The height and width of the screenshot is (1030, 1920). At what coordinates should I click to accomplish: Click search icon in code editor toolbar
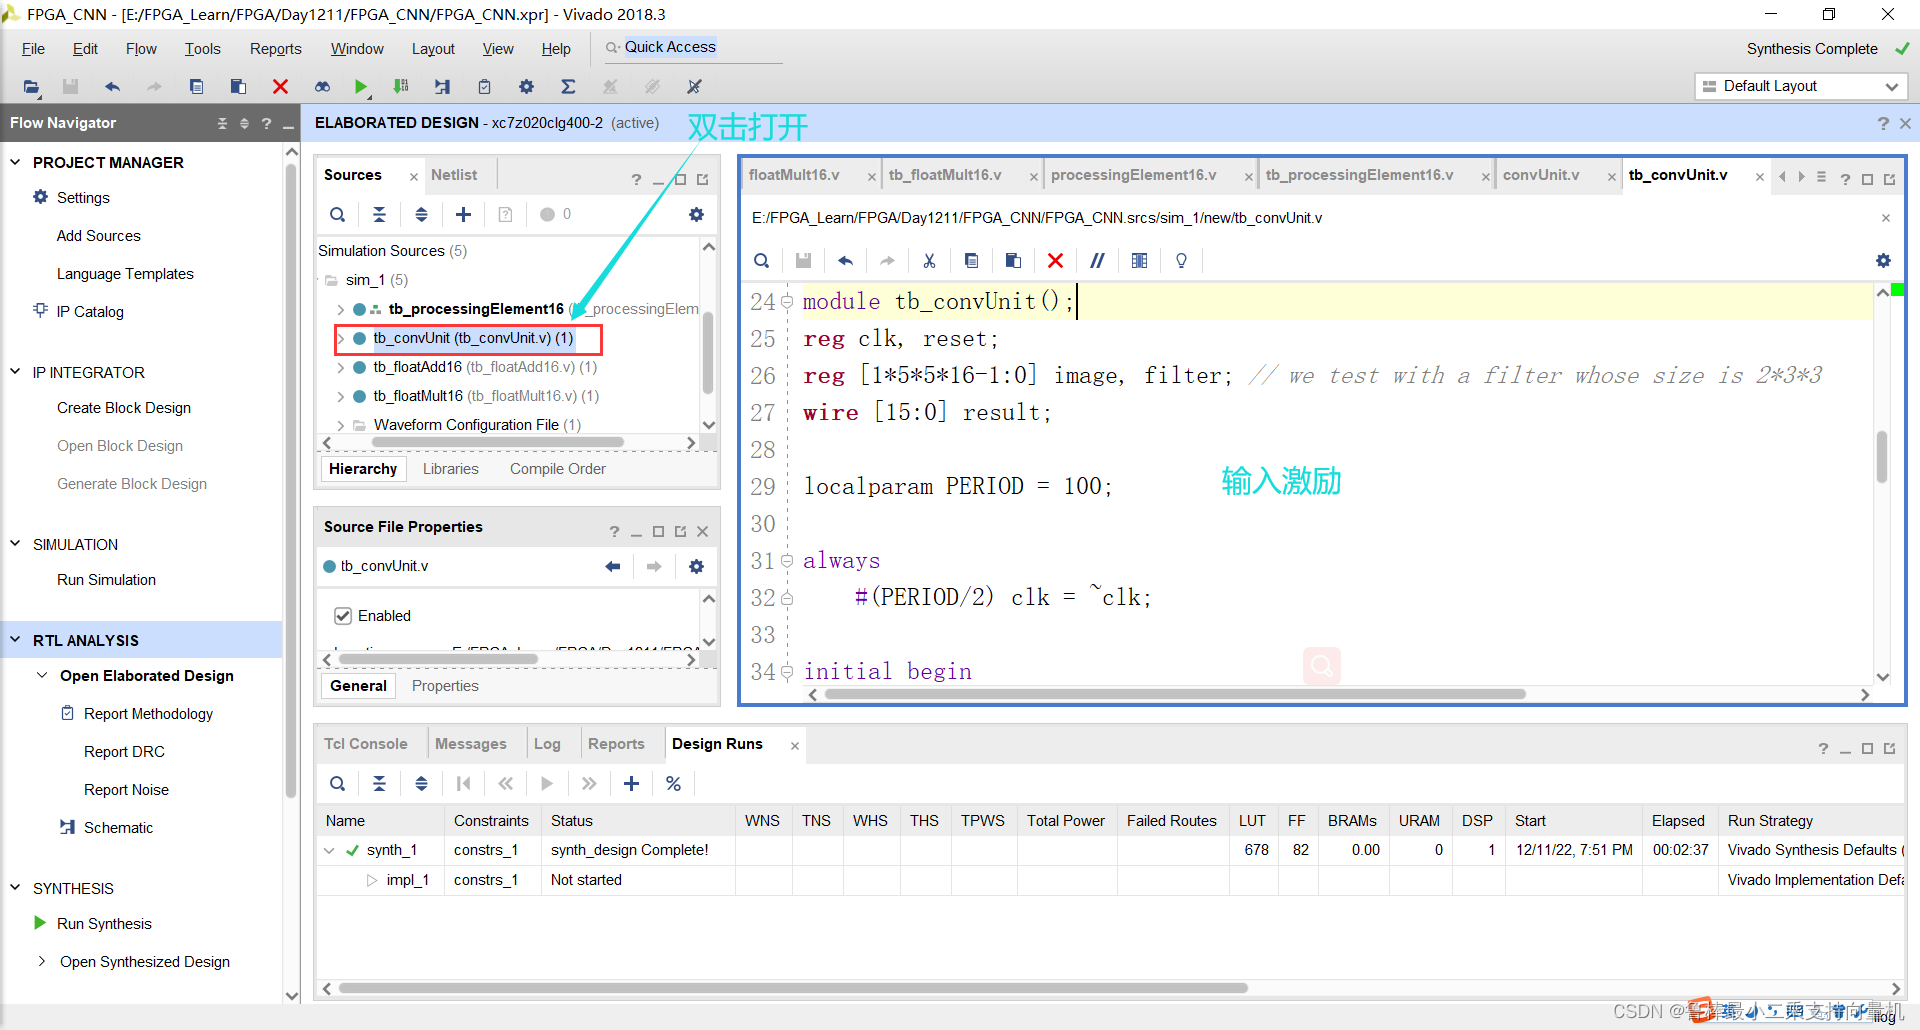[x=761, y=260]
